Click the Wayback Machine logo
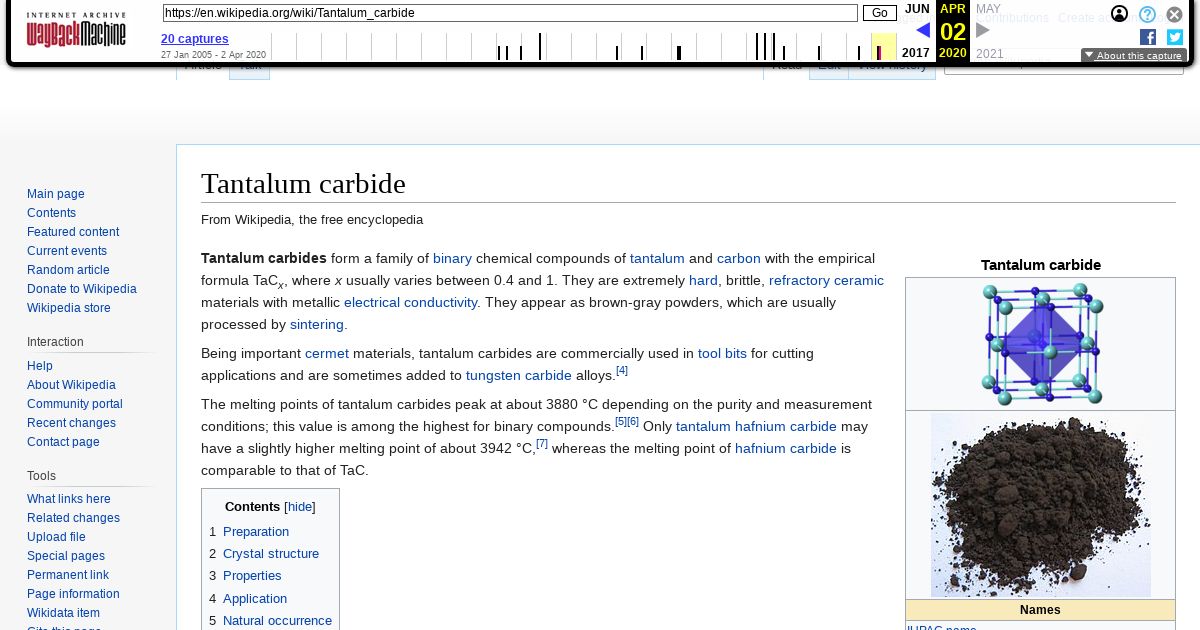 76,30
